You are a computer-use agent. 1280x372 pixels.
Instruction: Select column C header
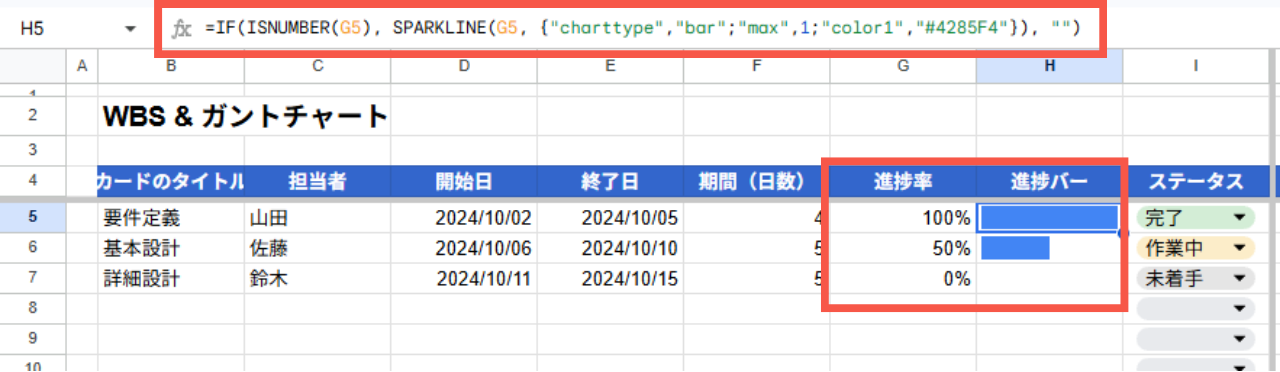click(x=318, y=66)
